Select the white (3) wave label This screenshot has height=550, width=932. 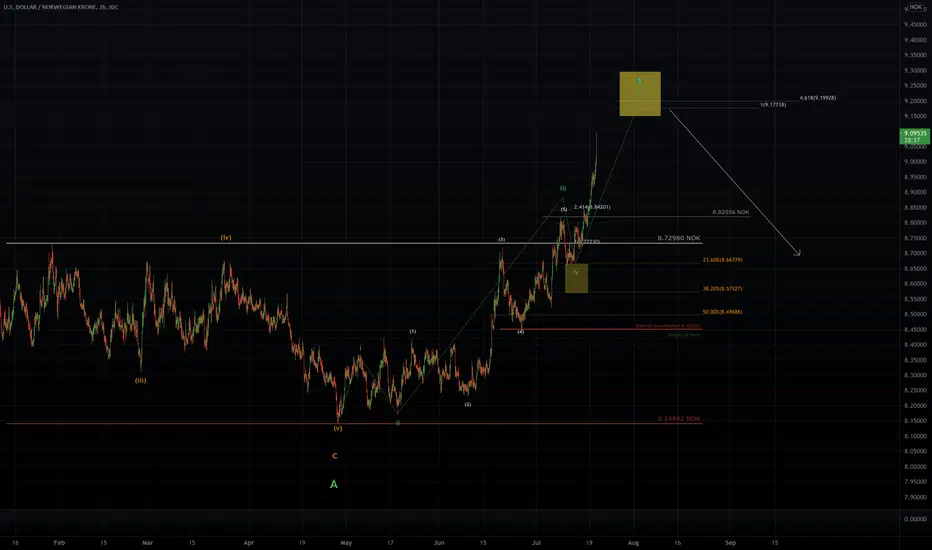click(502, 240)
